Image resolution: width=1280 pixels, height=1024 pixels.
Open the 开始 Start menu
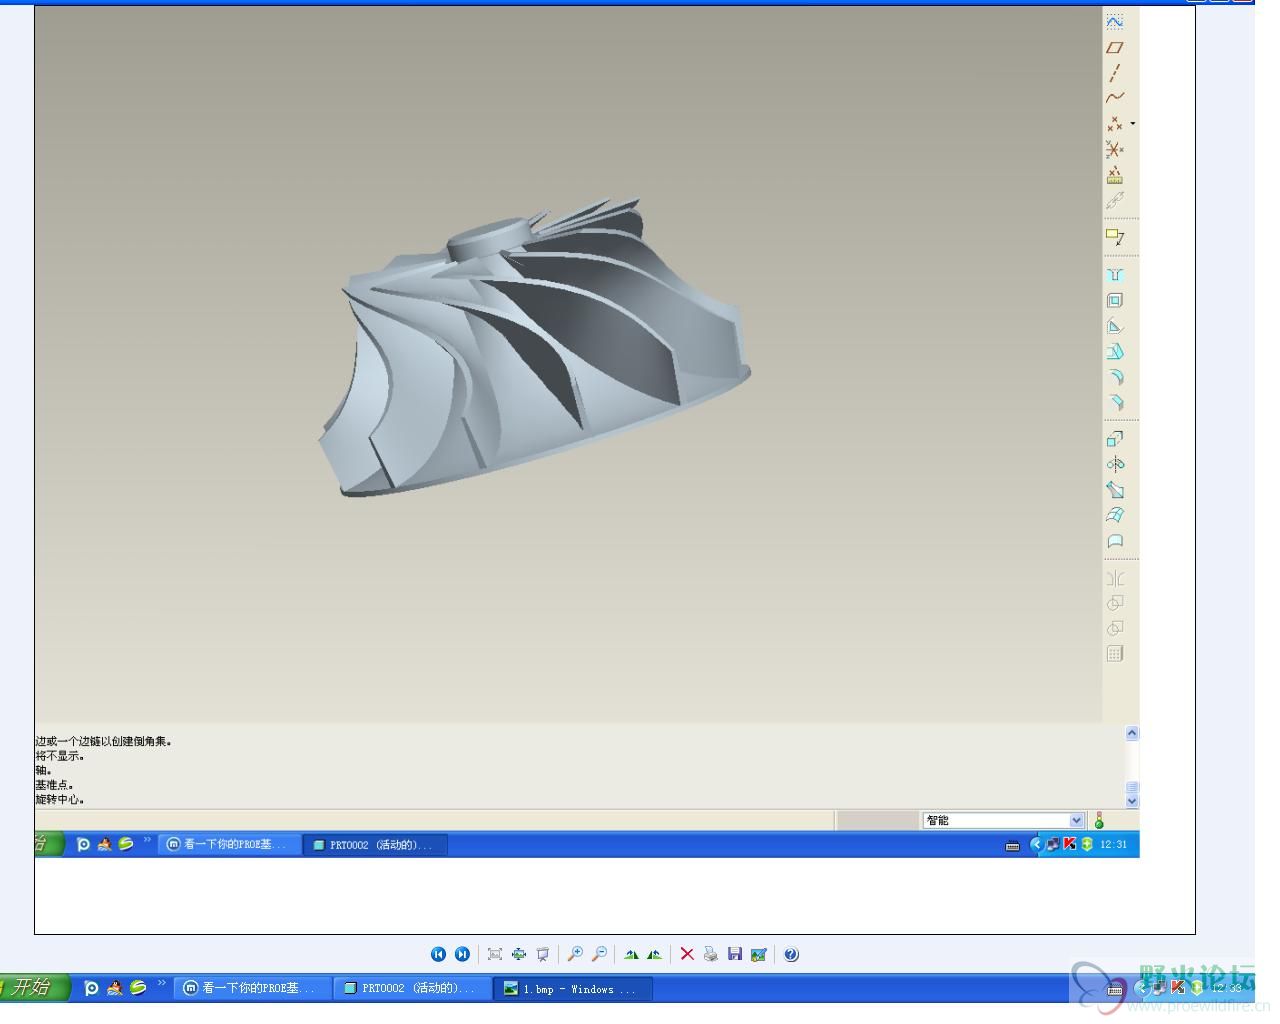coord(34,988)
